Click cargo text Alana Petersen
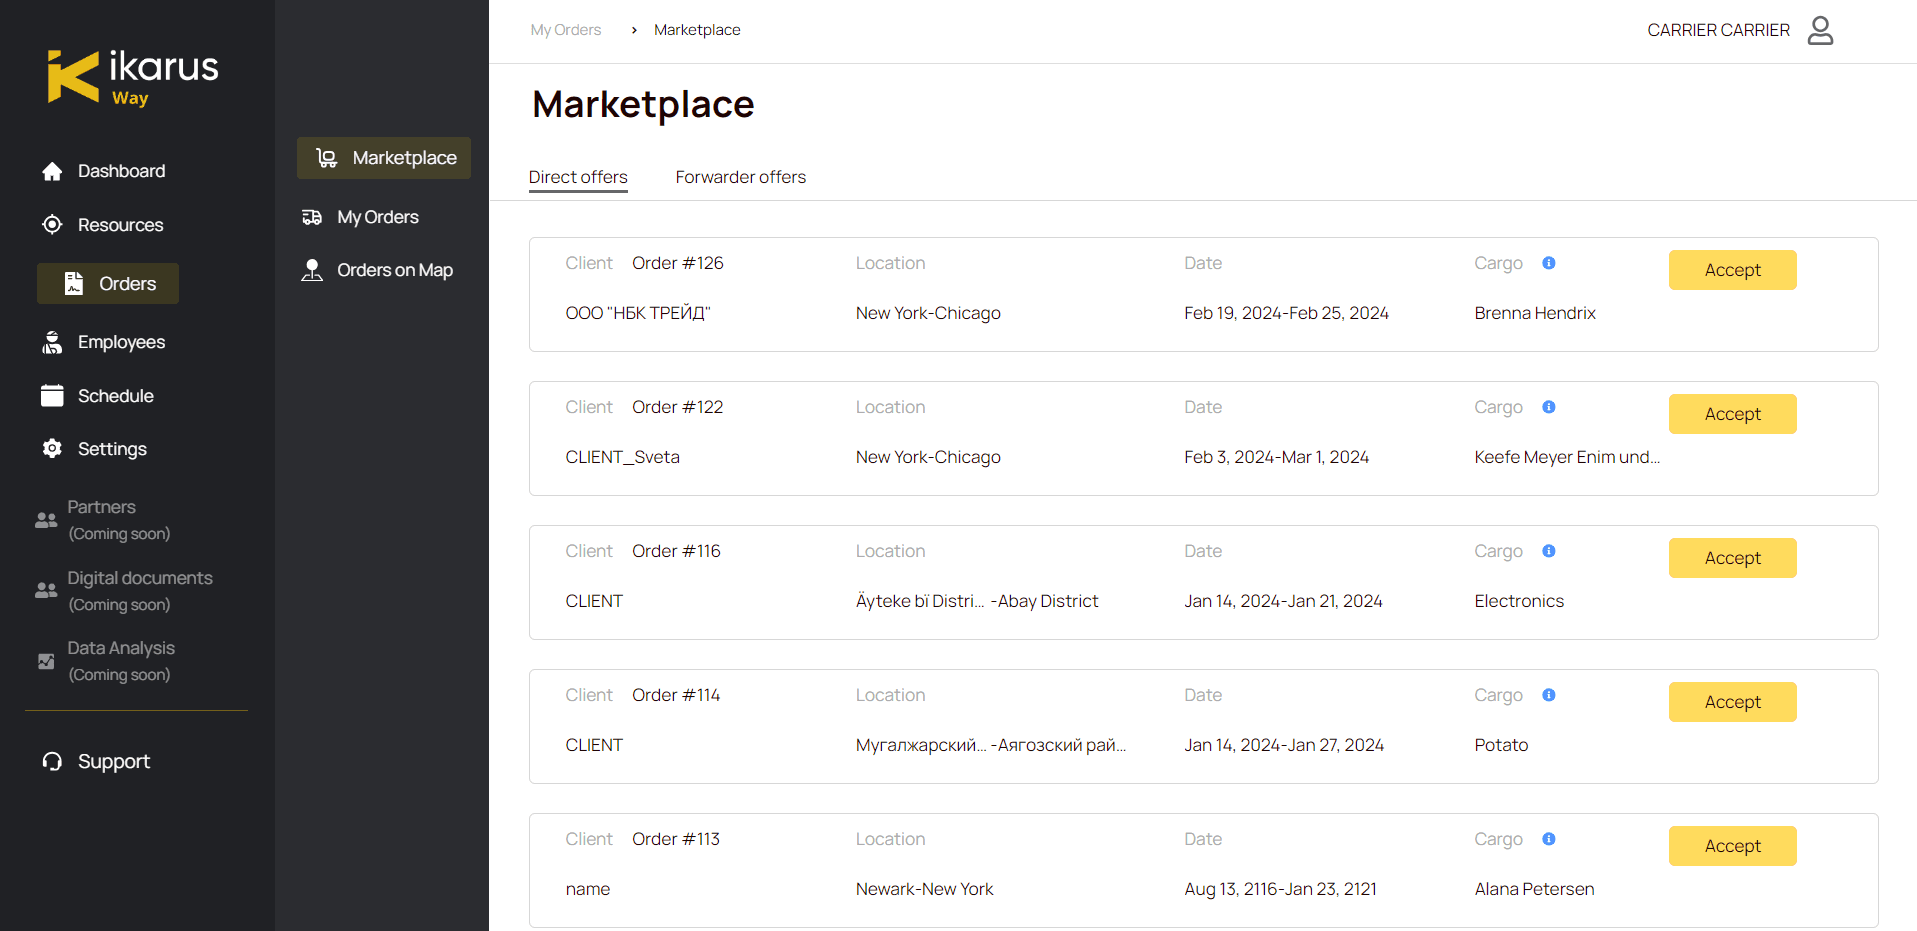 1534,889
